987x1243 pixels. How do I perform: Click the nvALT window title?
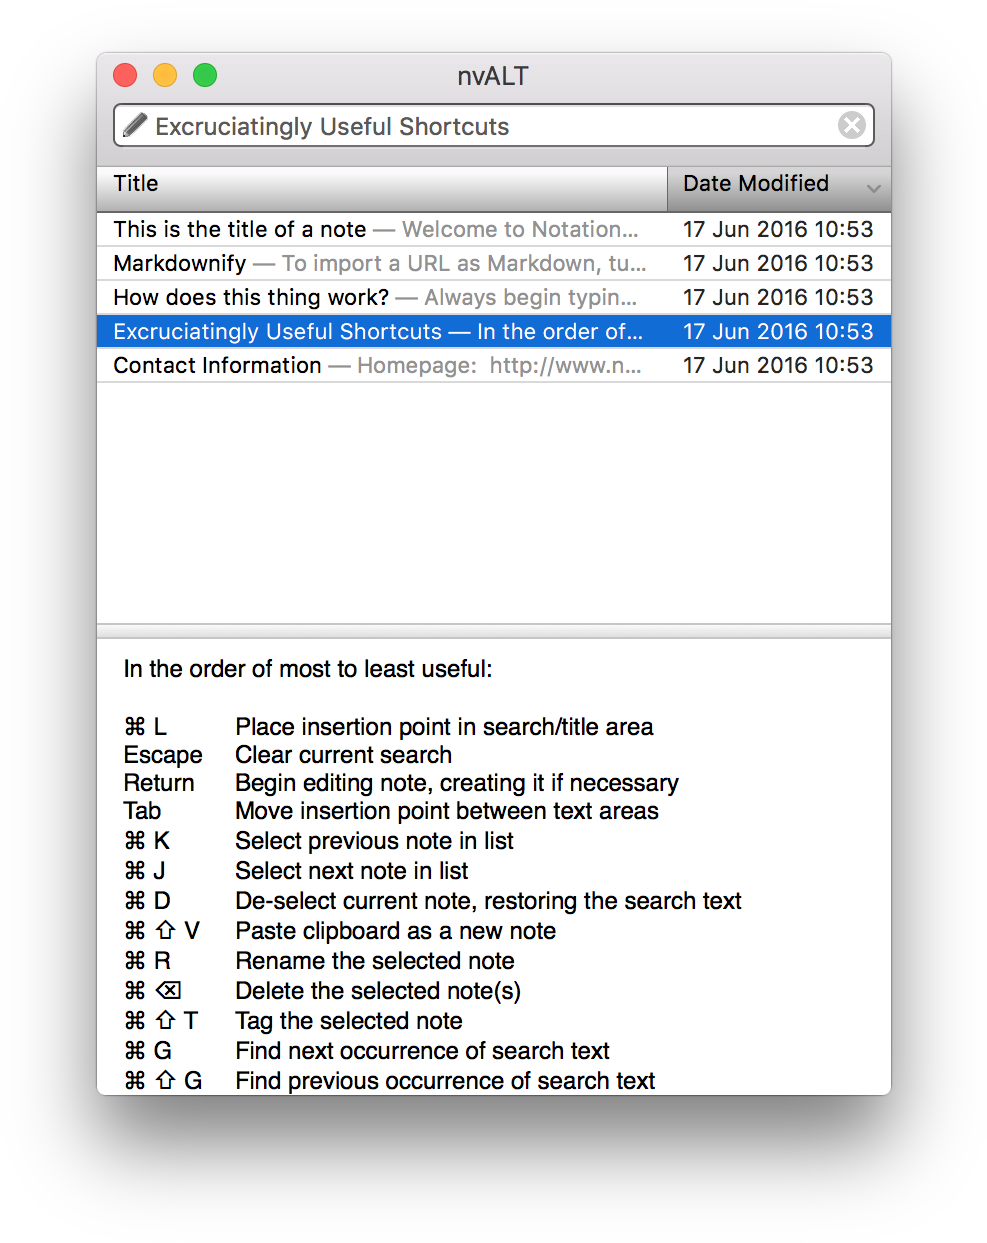pos(493,76)
